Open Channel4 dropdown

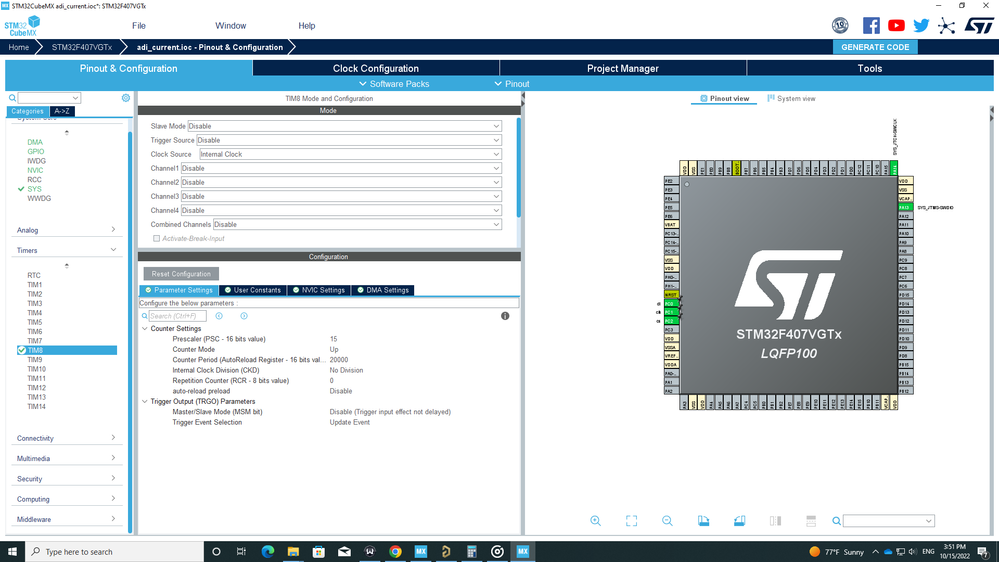click(341, 210)
